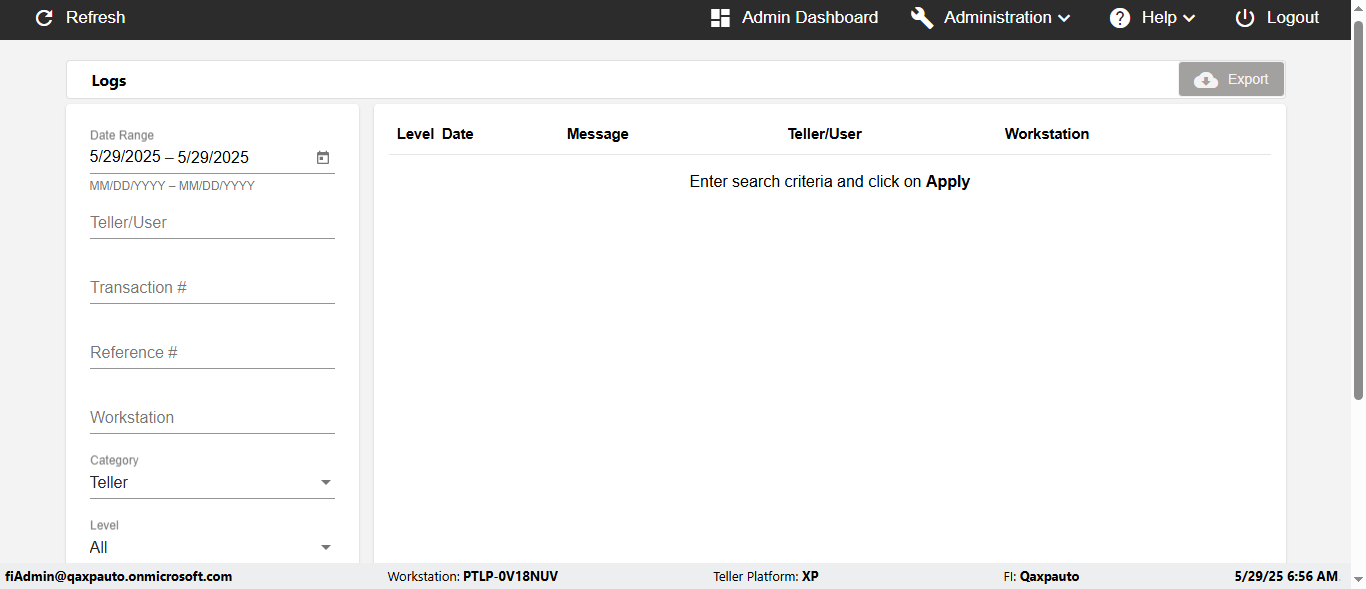Expand the Help menu chevron

(1189, 18)
